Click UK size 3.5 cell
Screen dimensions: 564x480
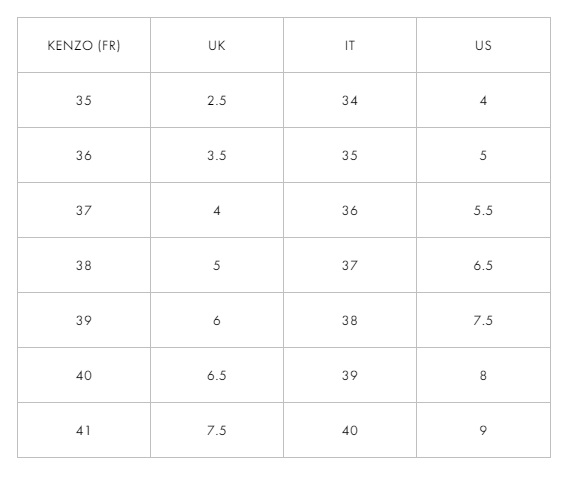(x=217, y=155)
